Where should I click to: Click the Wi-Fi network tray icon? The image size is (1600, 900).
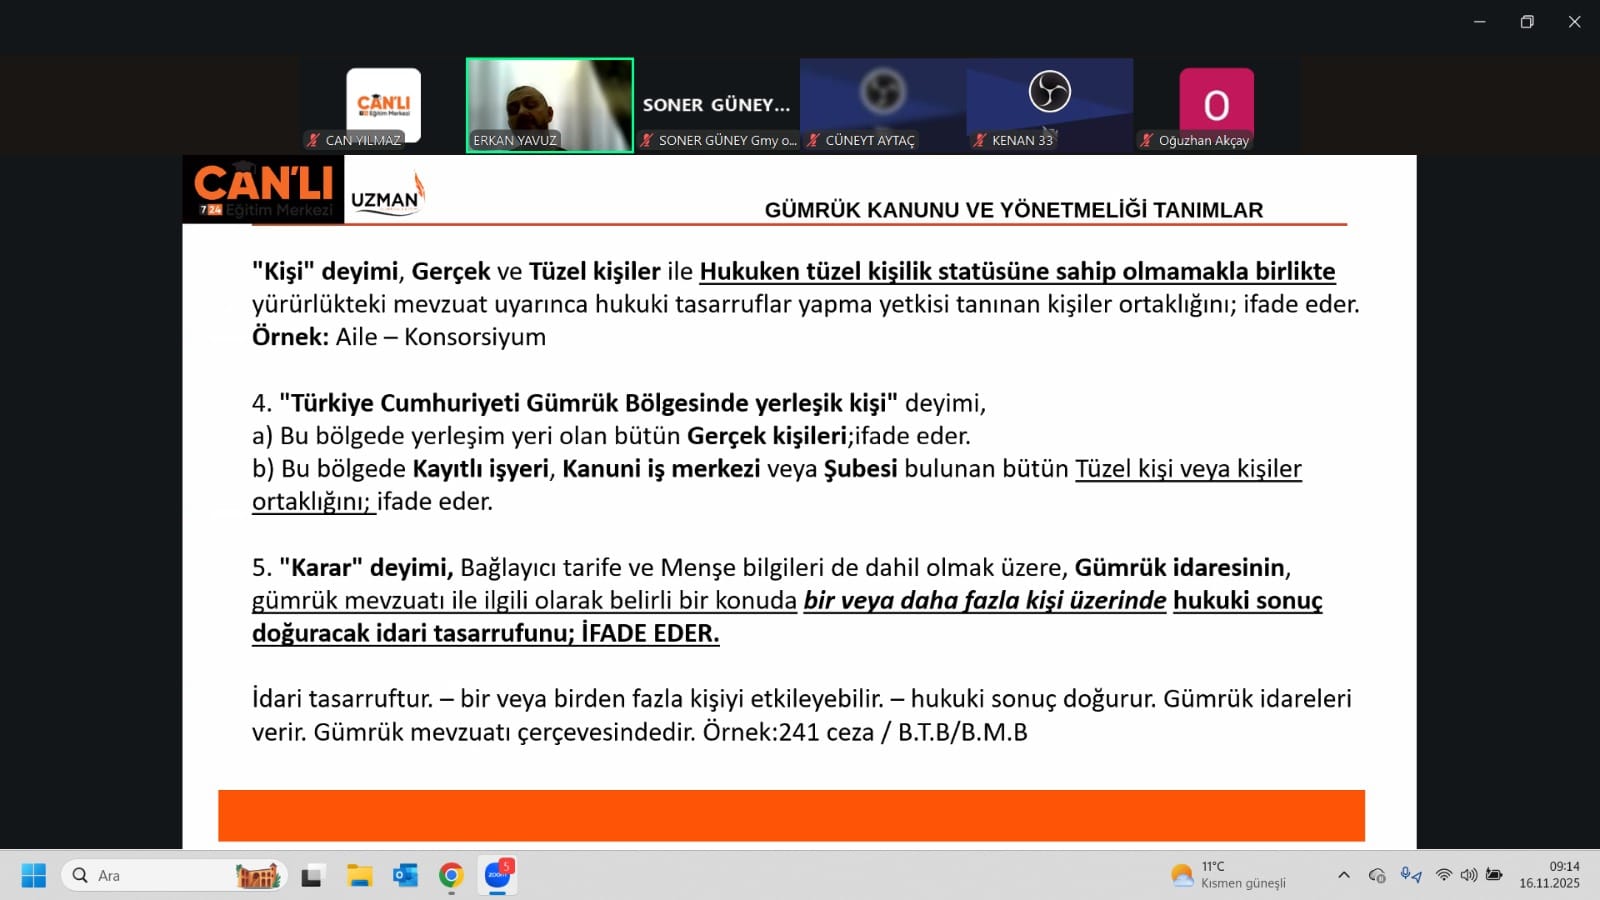(1443, 875)
